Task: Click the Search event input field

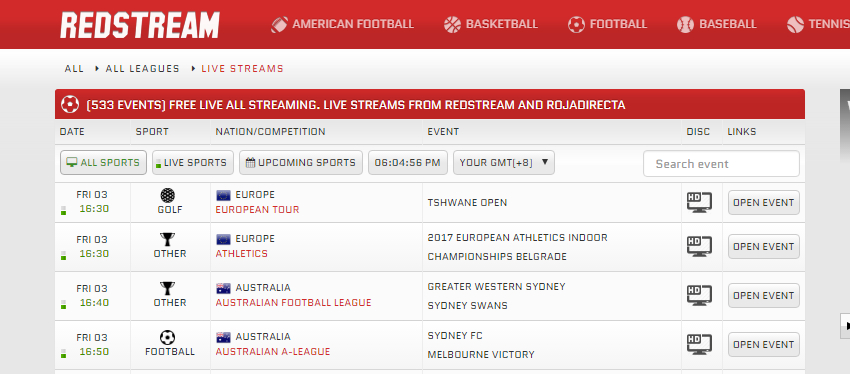Action: pyautogui.click(x=721, y=164)
